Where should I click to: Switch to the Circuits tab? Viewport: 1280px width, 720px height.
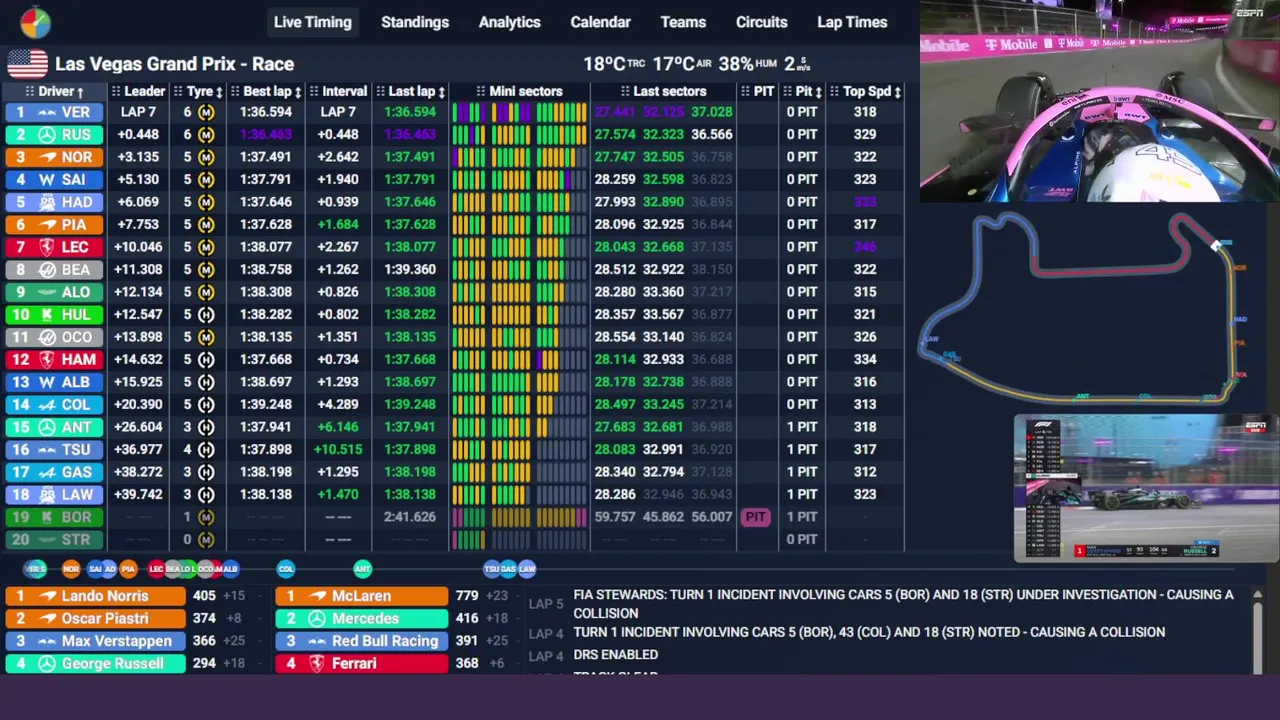point(762,22)
